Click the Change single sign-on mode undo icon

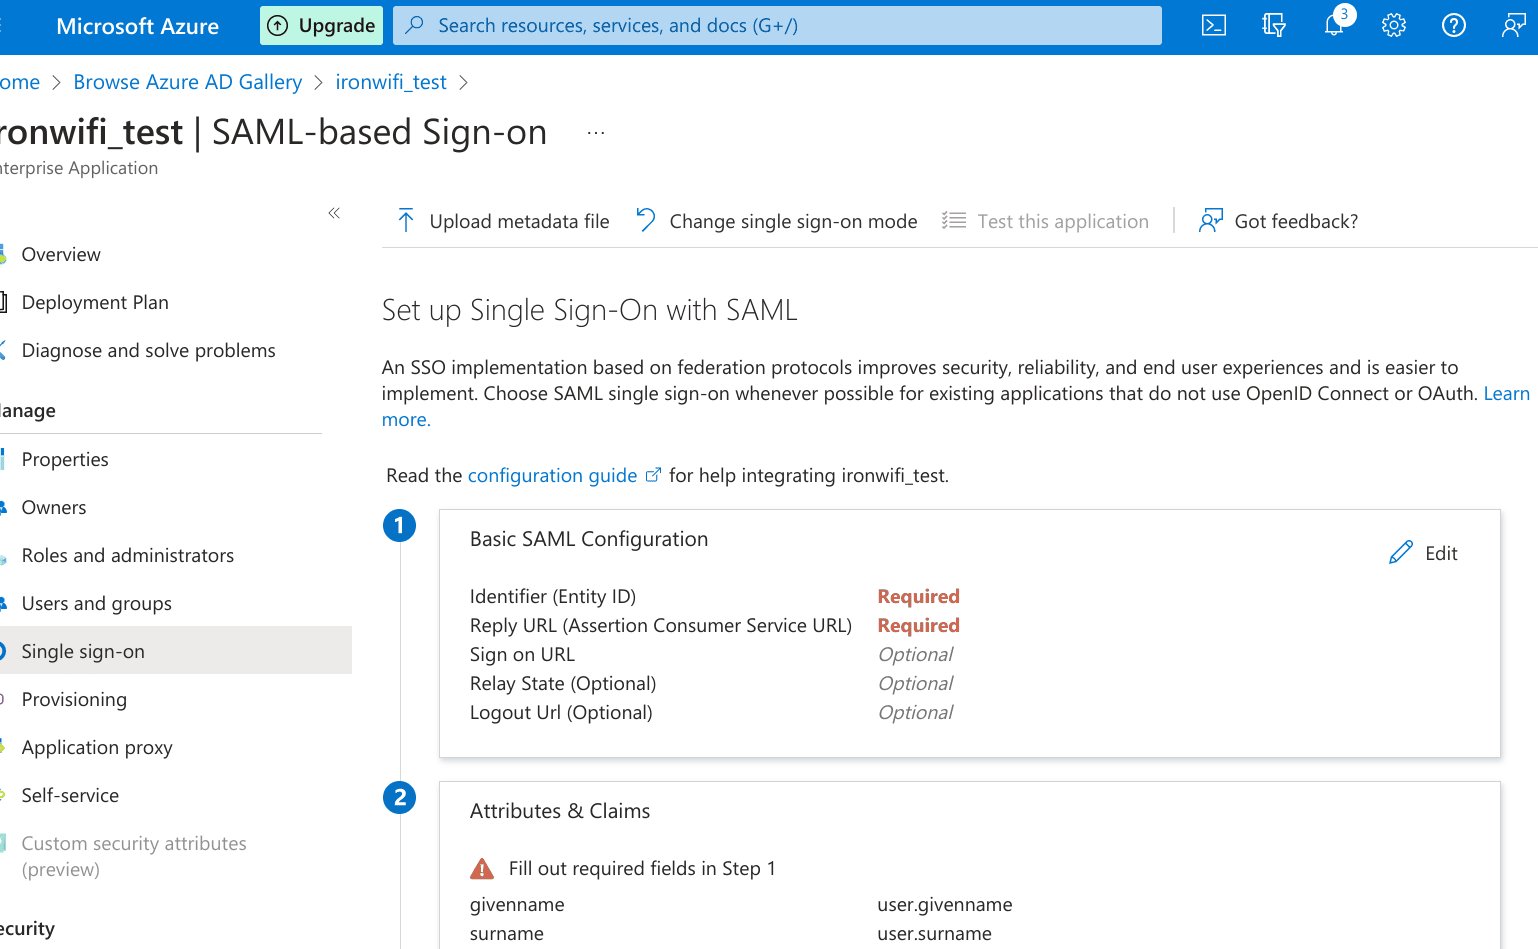click(646, 220)
